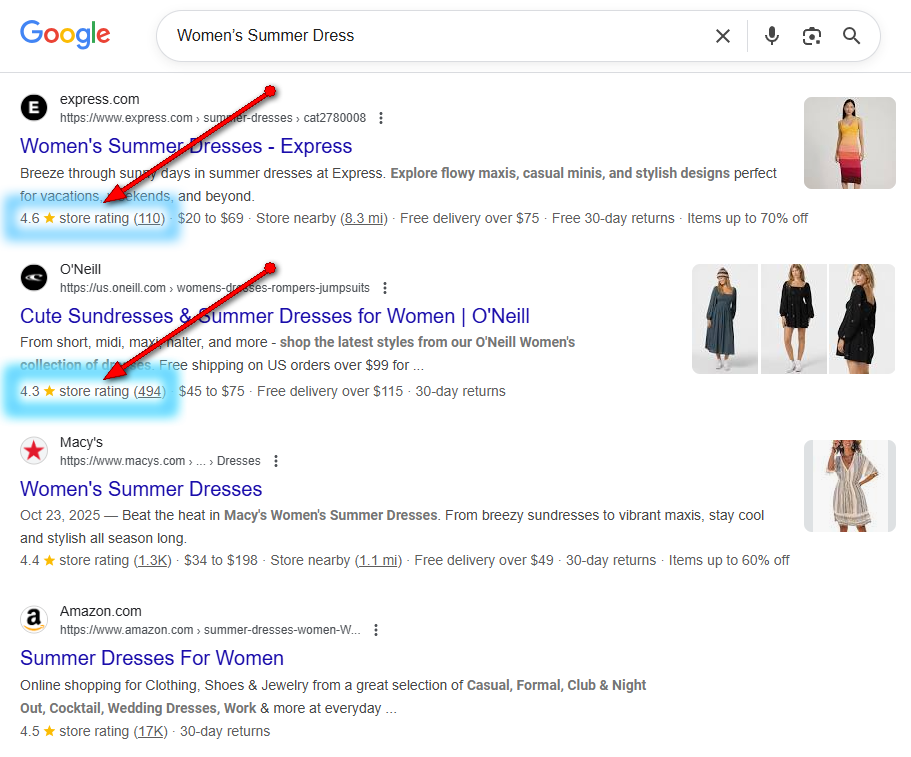
Task: Open Google Lens image search
Action: [812, 35]
